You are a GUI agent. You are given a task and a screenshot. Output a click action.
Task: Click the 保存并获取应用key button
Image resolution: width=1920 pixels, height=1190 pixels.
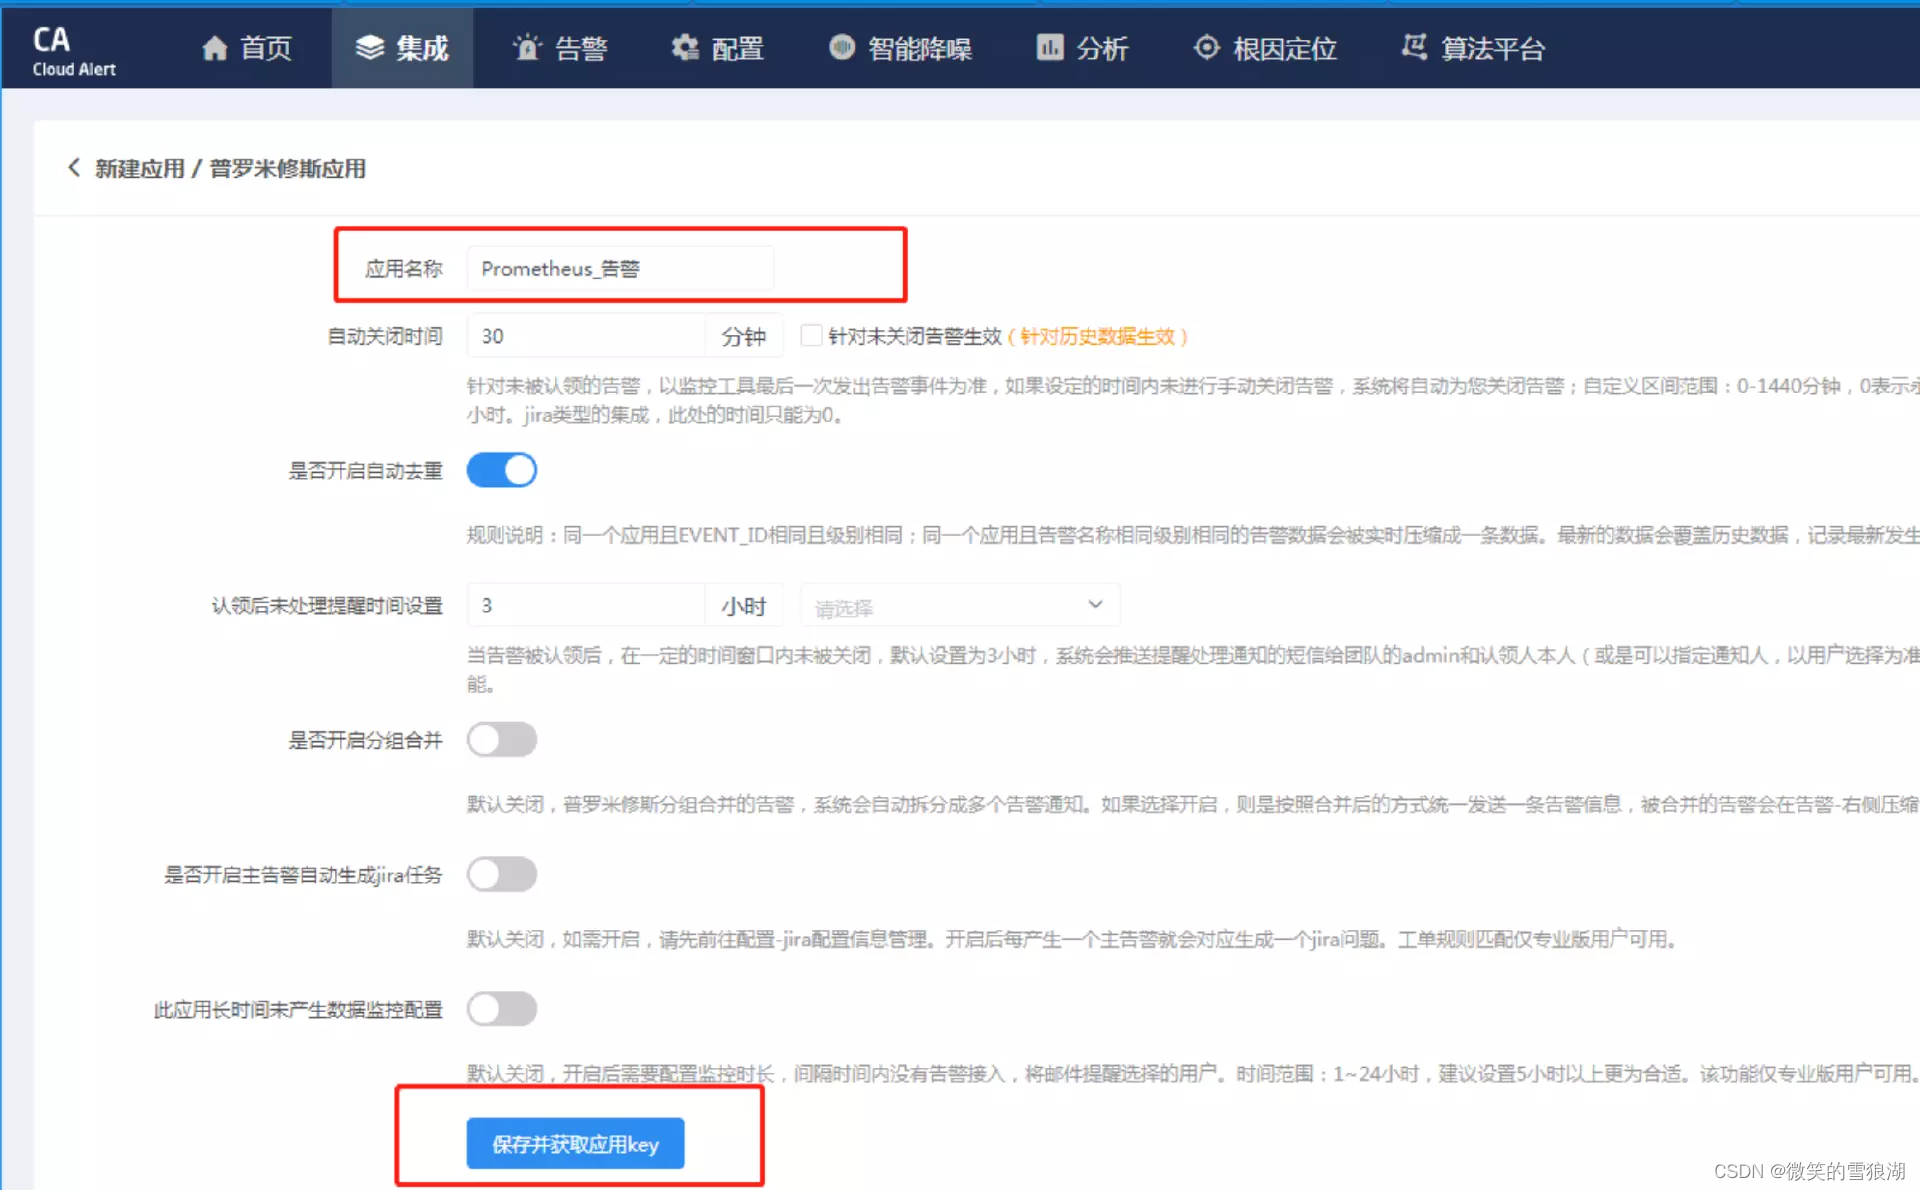(x=575, y=1144)
